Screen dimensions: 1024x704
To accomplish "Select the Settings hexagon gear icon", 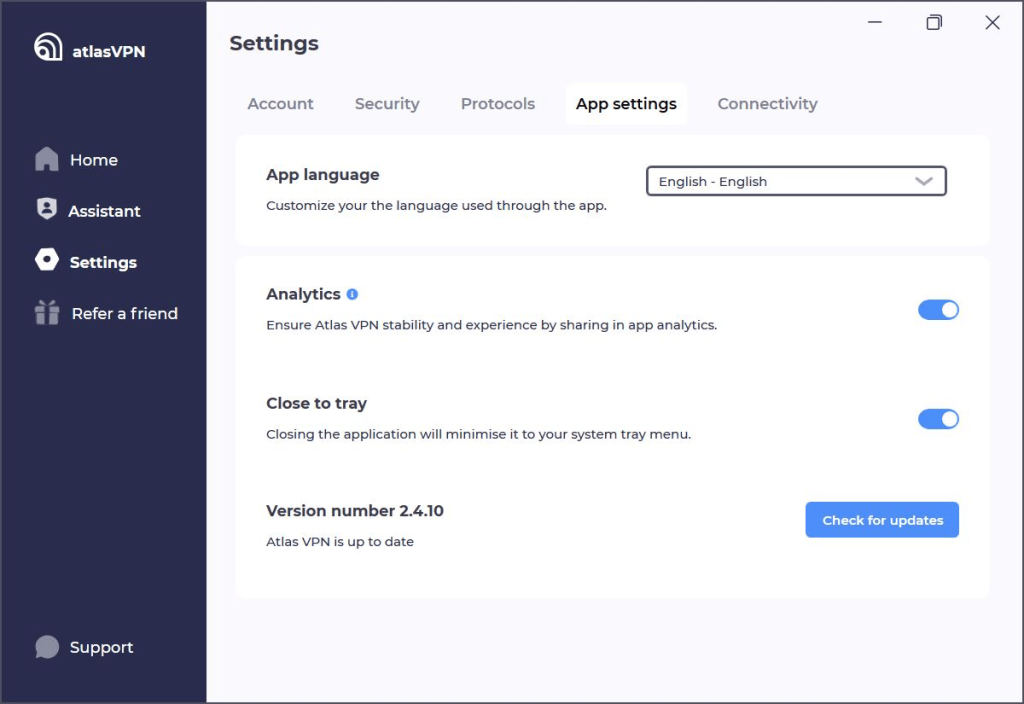I will click(47, 259).
